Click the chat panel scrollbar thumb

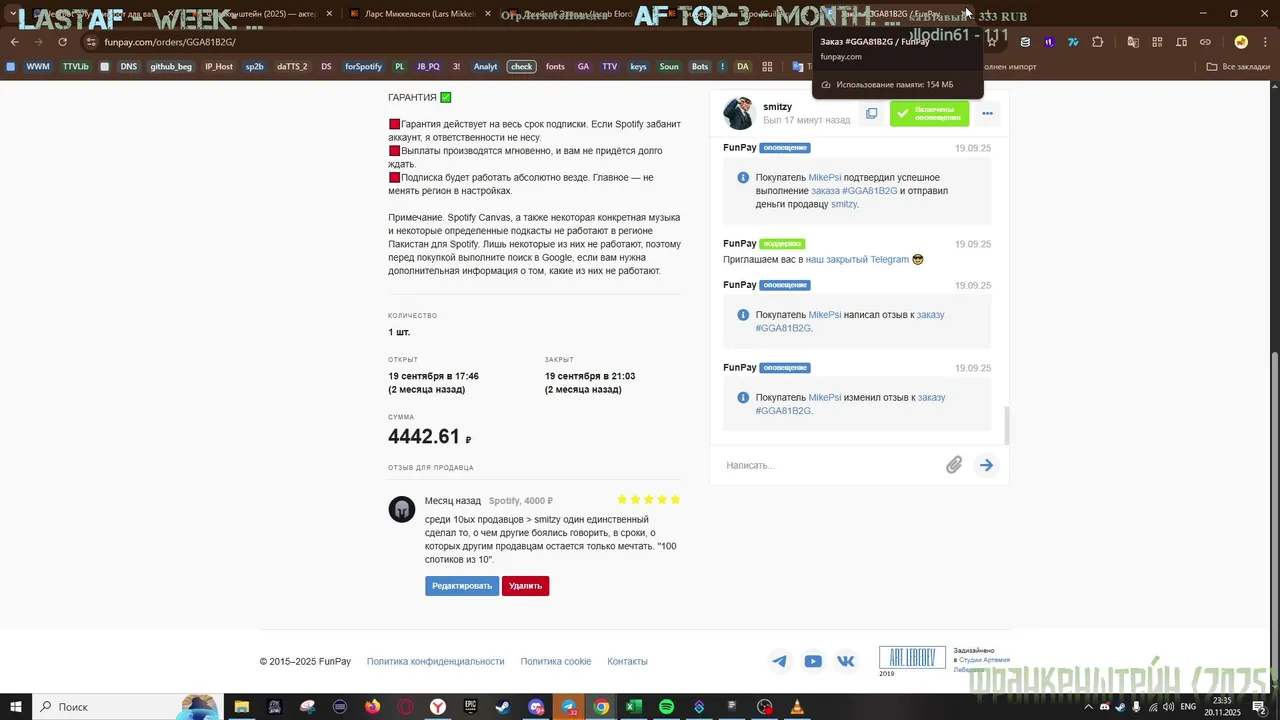1007,425
